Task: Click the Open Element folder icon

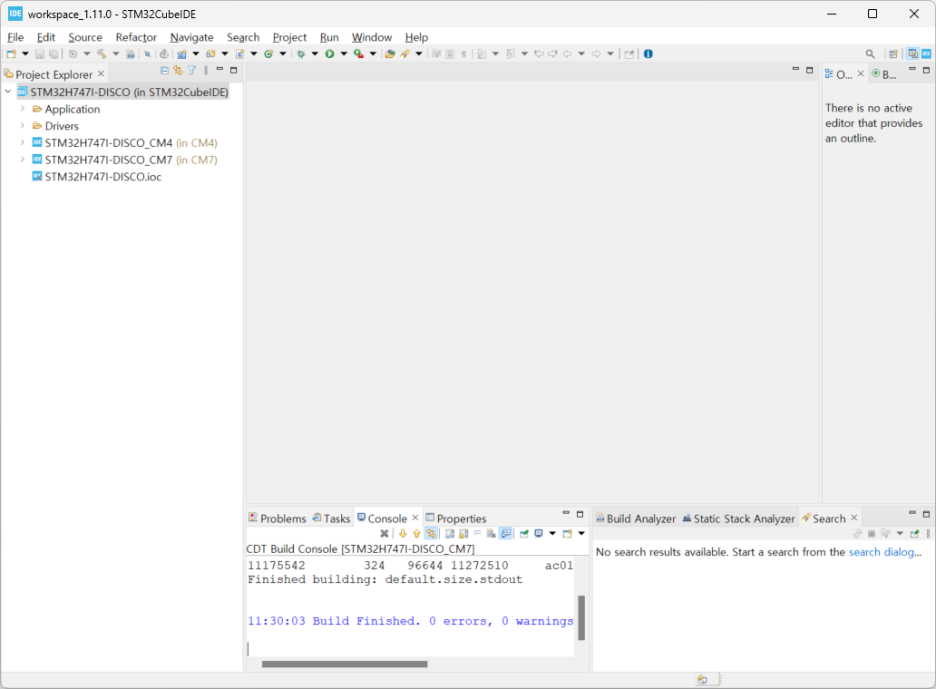Action: [390, 54]
